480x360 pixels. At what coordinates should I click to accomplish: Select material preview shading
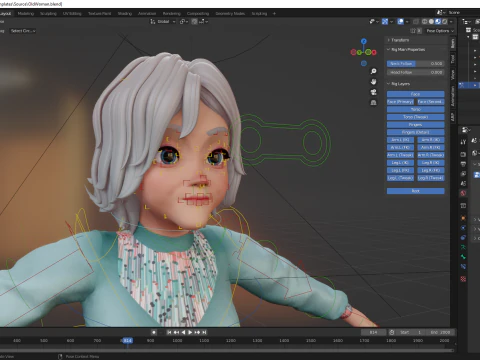pos(438,22)
